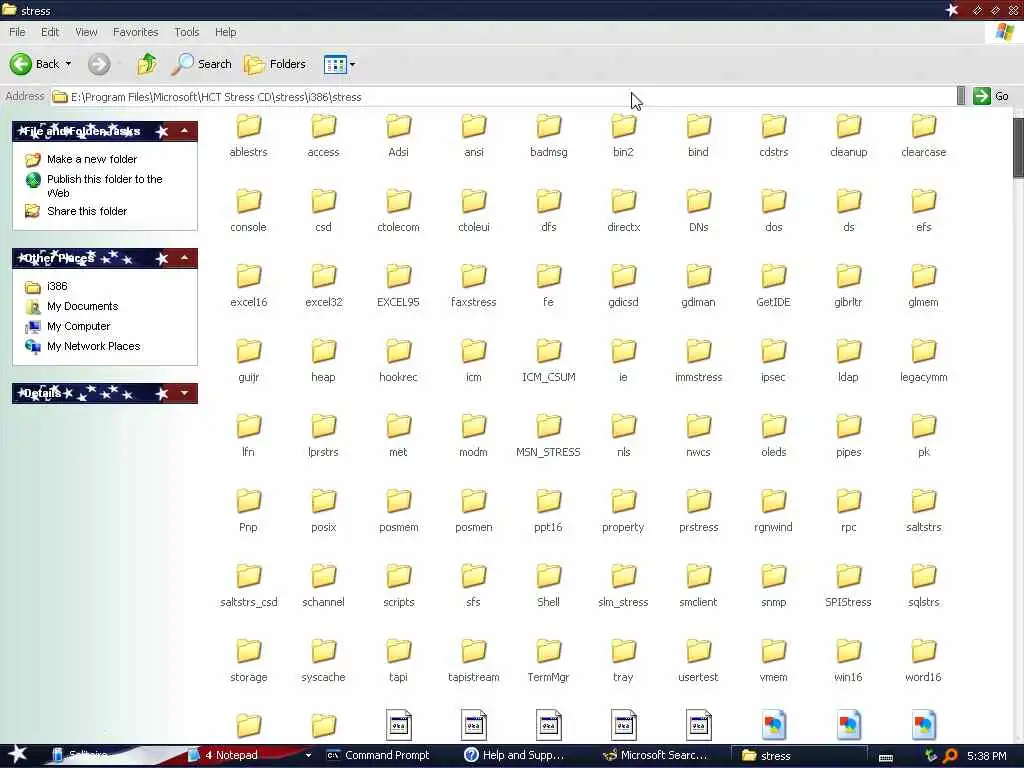Switch to Help and Support taskbar button
Screen dimensions: 1024x768
point(522,756)
